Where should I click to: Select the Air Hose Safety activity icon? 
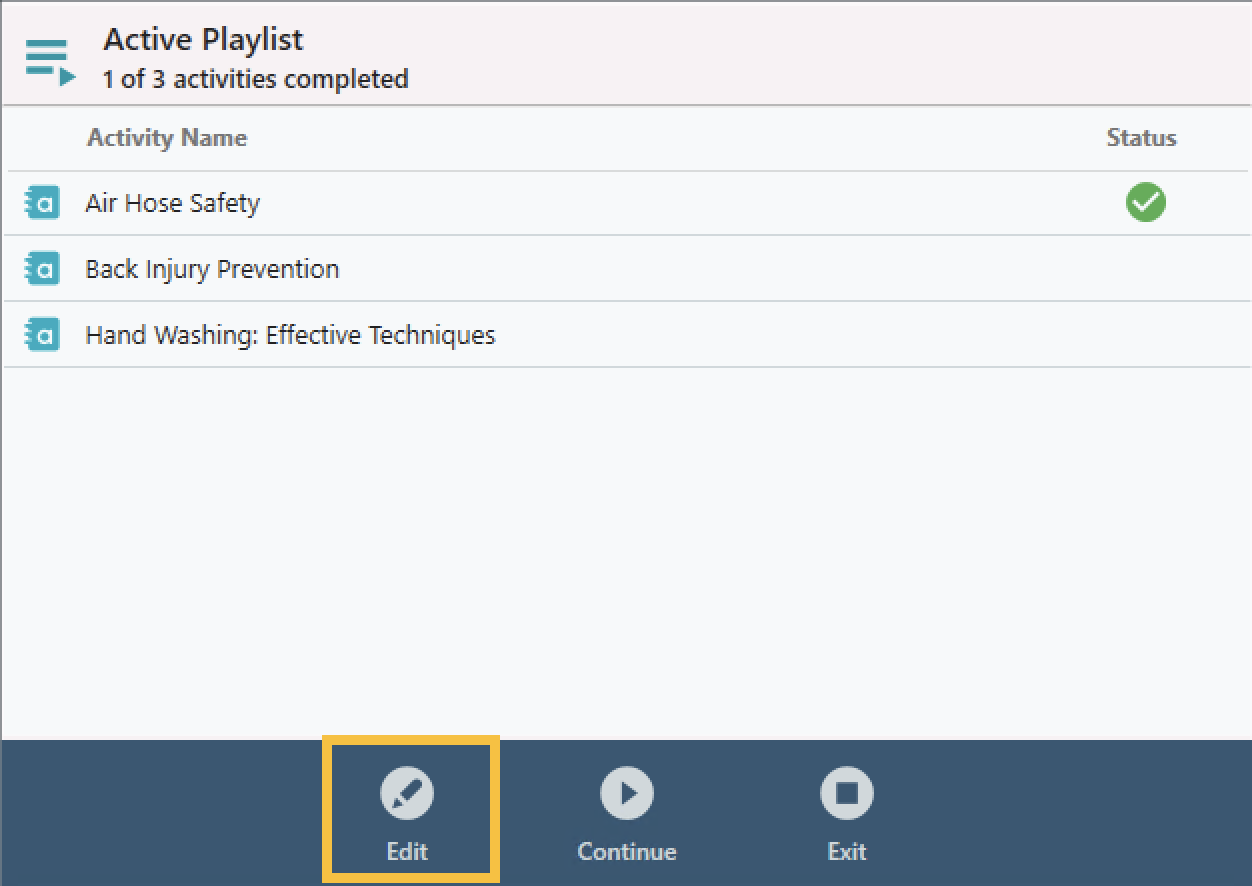(42, 202)
